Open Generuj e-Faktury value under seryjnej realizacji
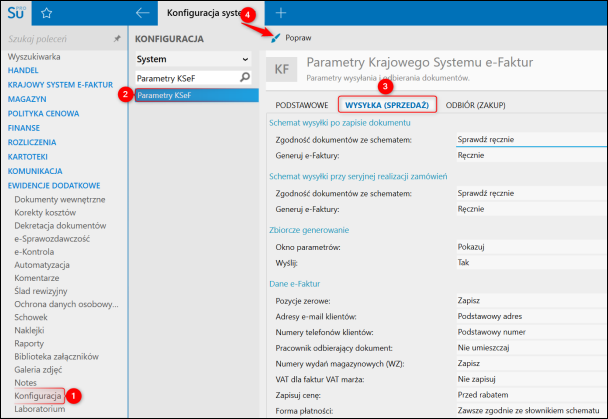Image resolution: width=608 pixels, height=419 pixels. (x=531, y=209)
